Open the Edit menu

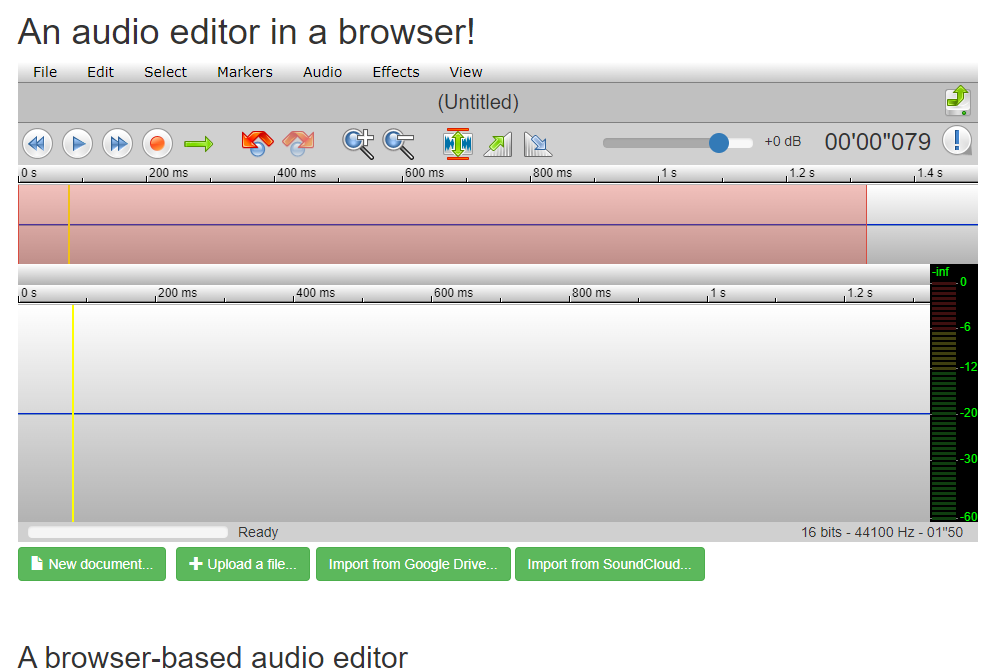100,72
